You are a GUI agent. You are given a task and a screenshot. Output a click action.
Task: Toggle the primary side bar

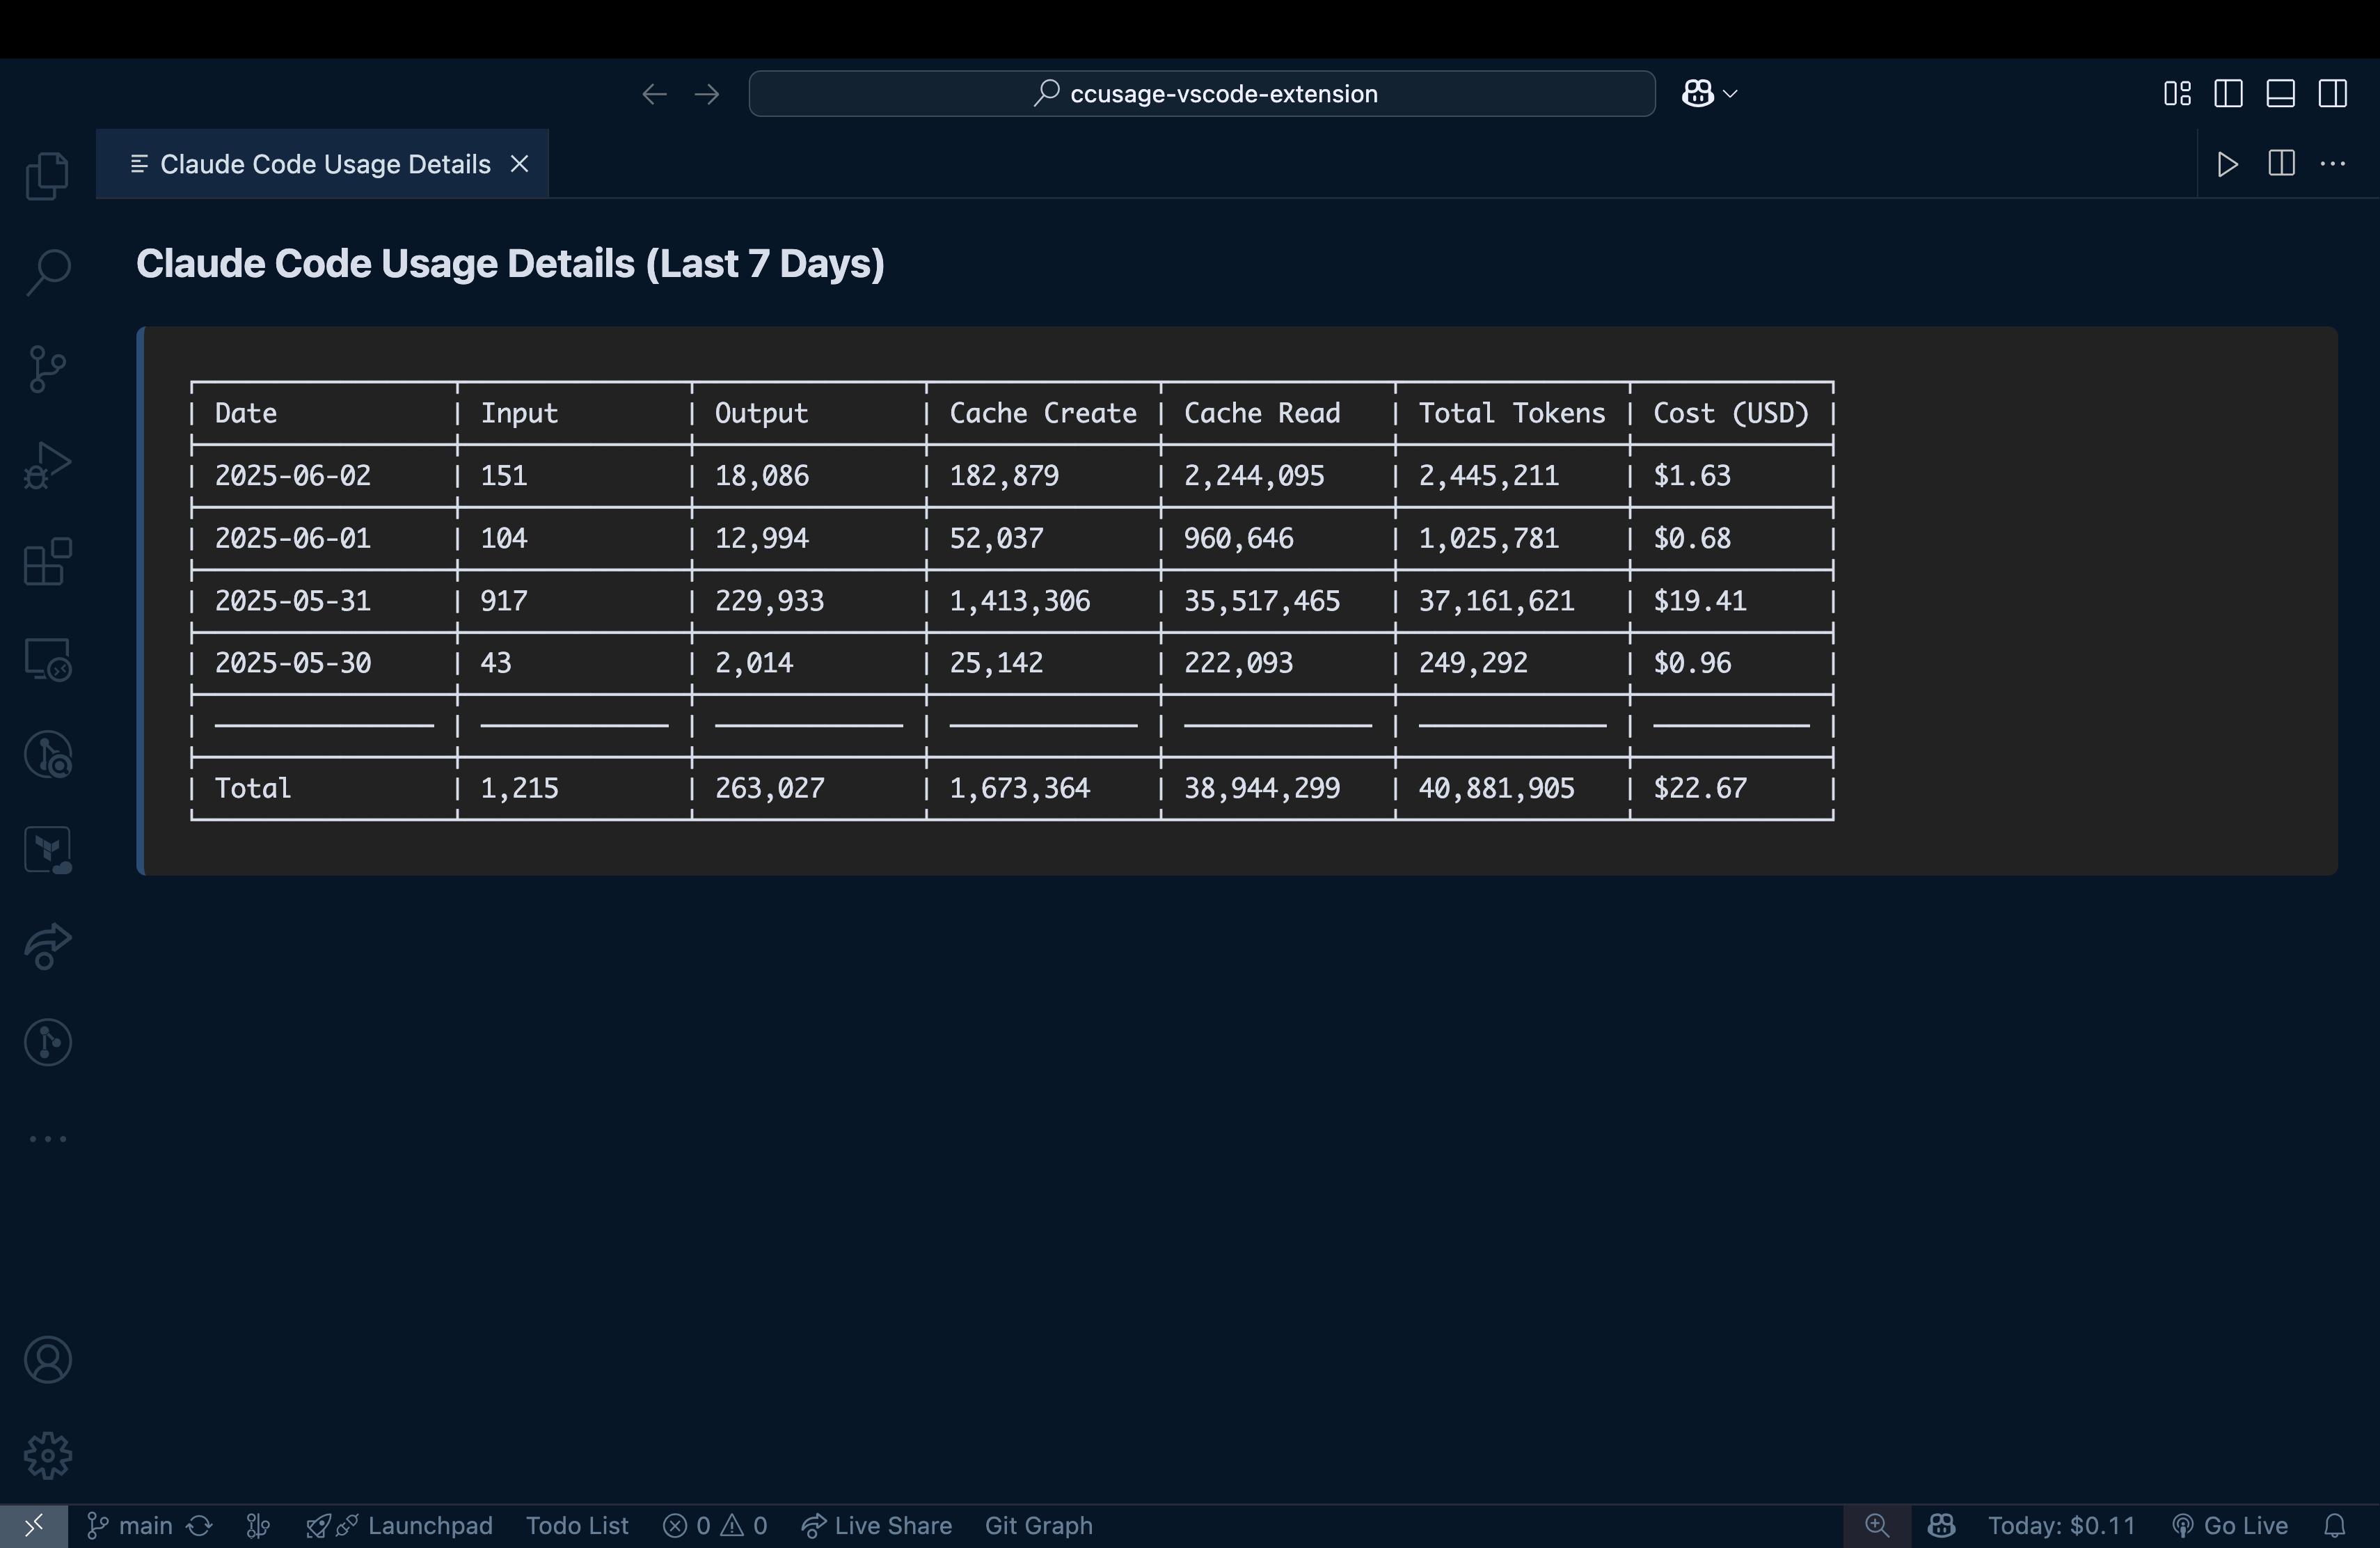pos(2228,94)
